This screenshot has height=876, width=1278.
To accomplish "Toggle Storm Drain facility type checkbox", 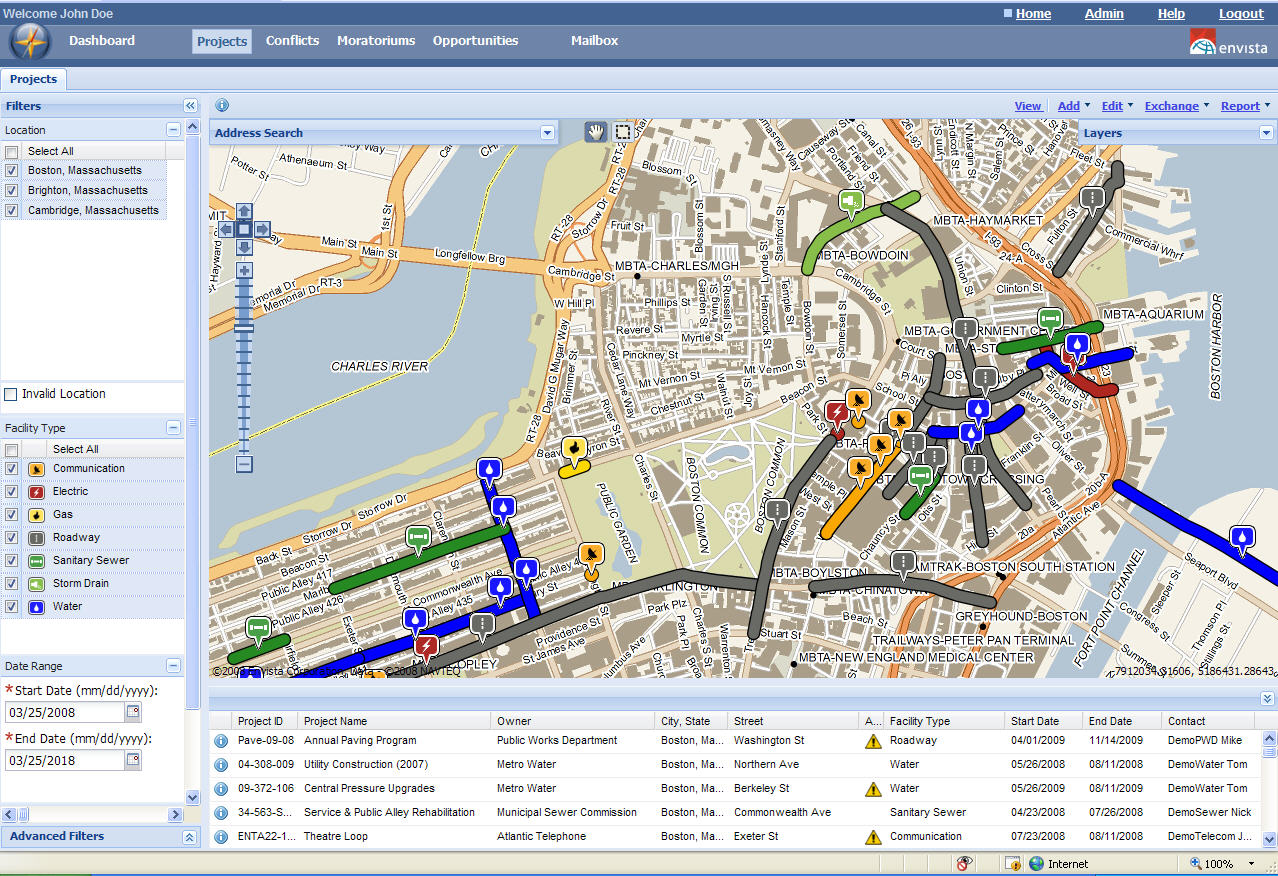I will [11, 584].
